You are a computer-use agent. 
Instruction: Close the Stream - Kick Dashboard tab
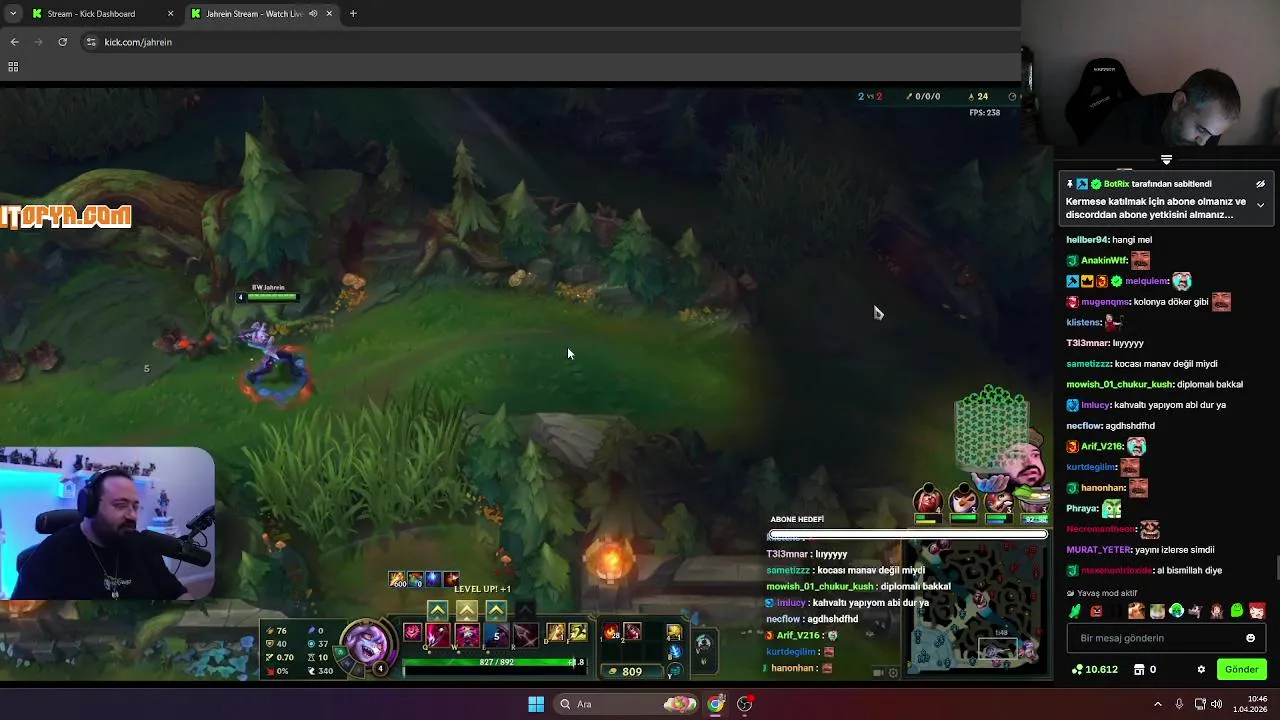tap(171, 14)
